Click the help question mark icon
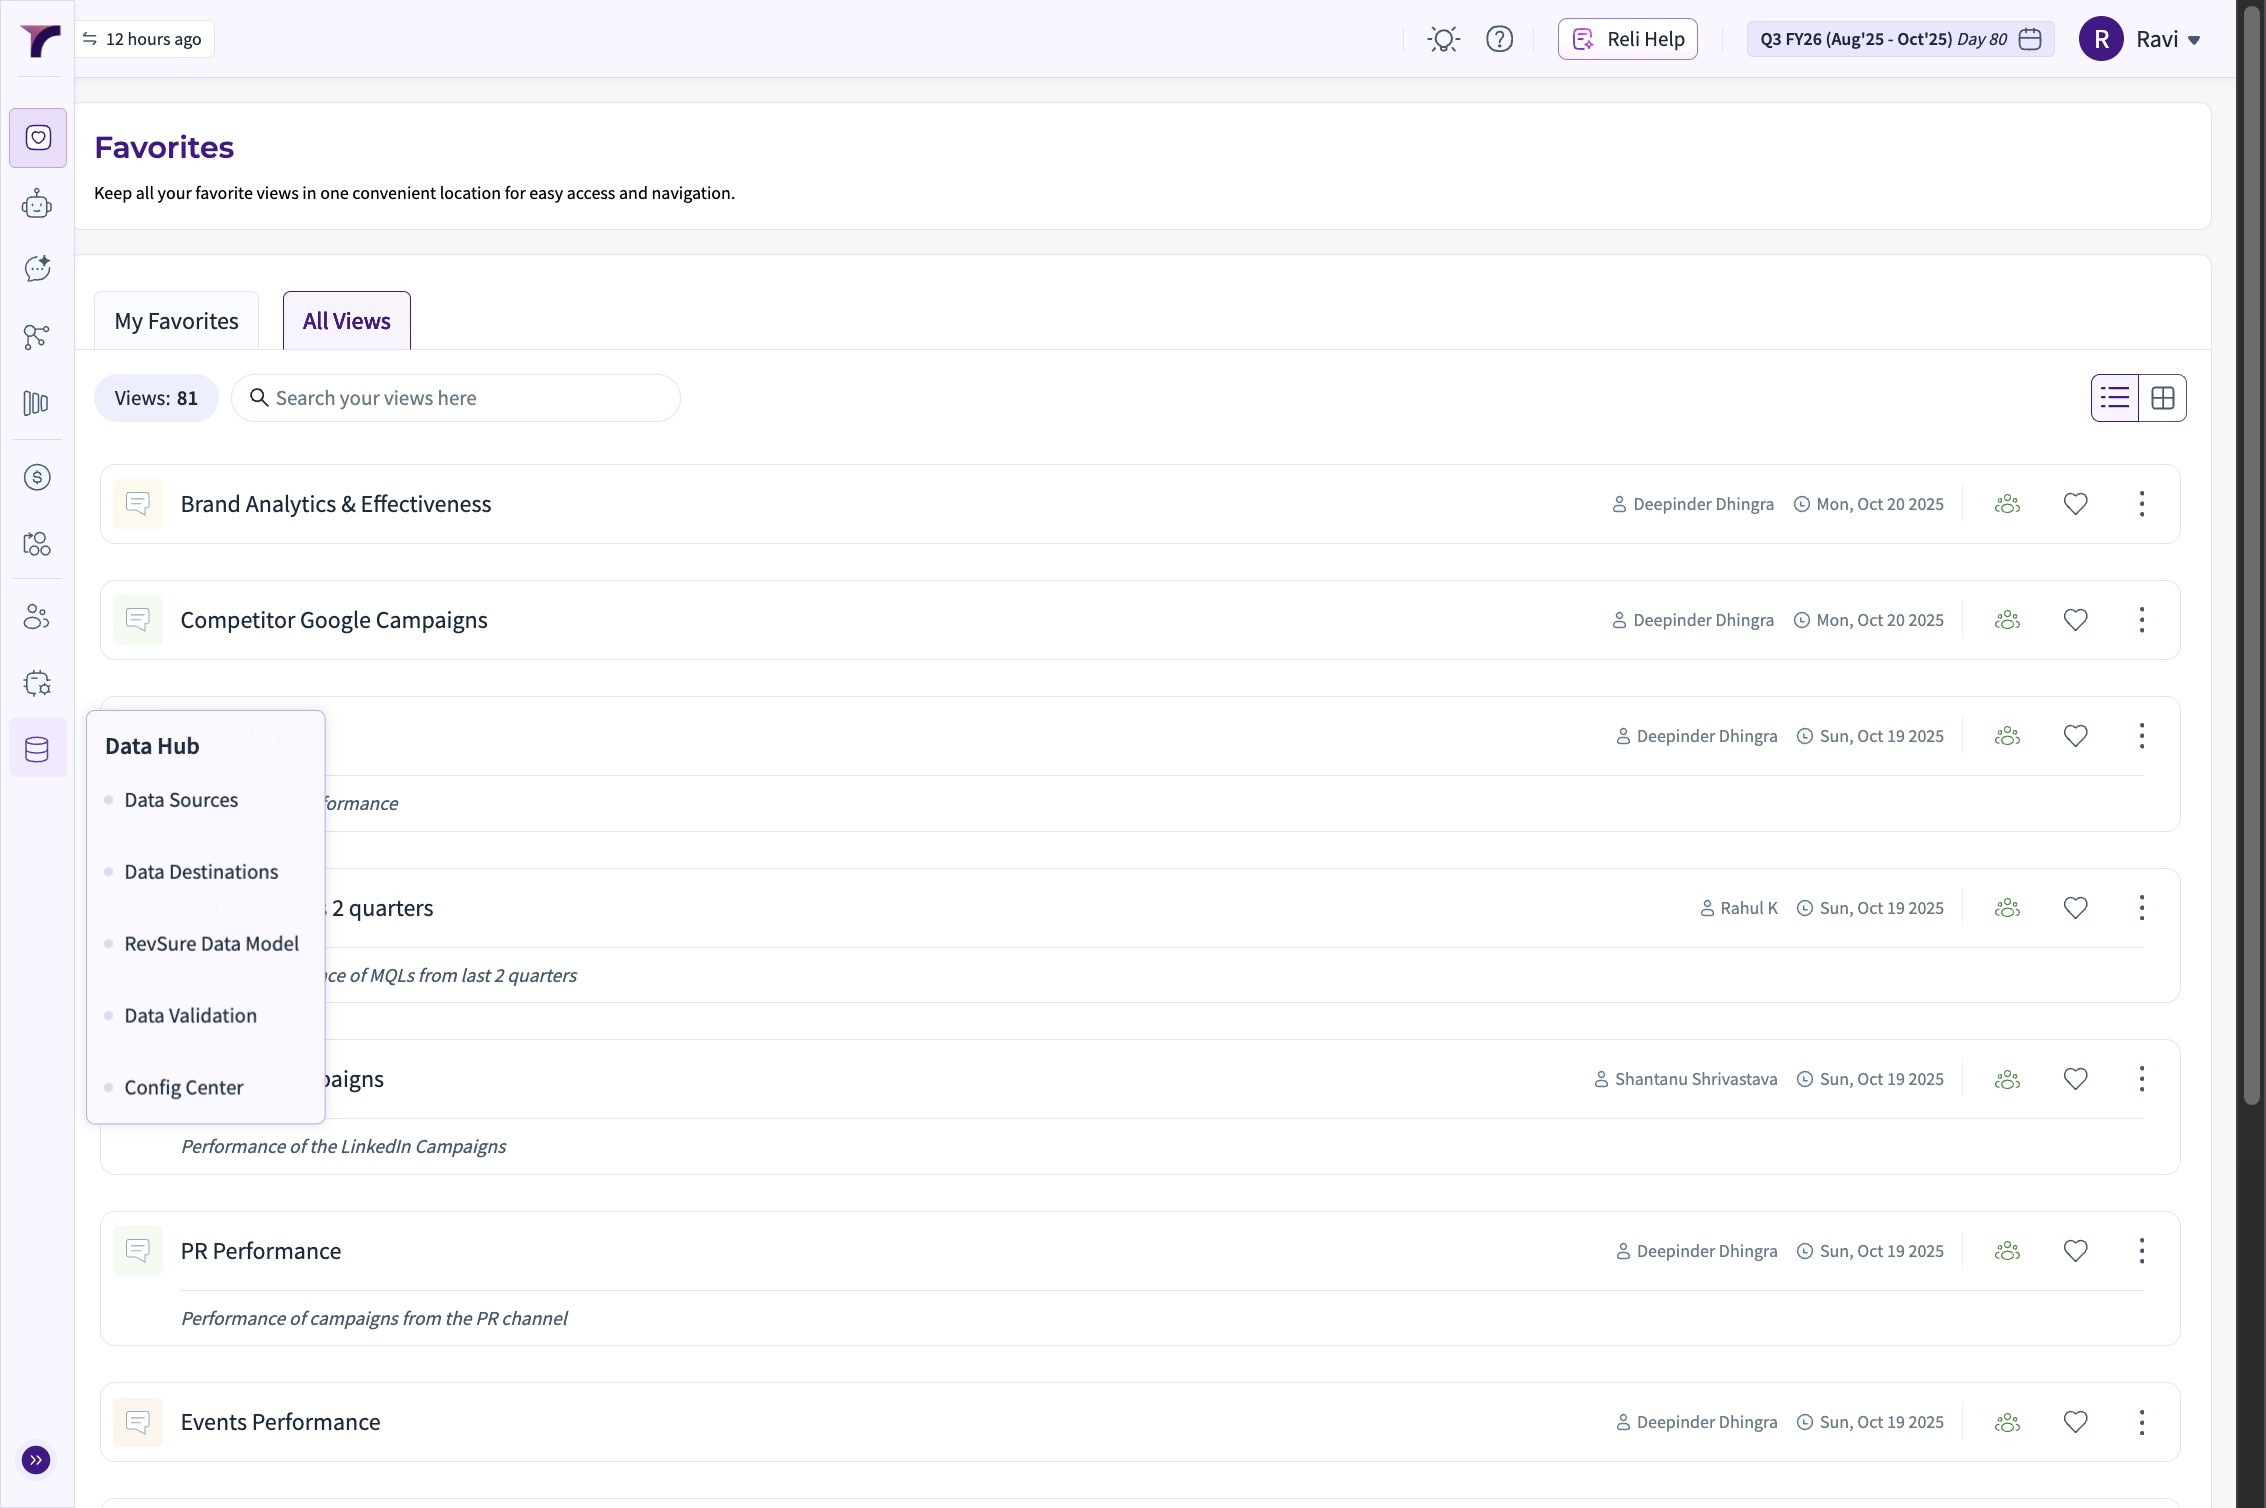Screen dimensions: 2266x1508 (1499, 40)
